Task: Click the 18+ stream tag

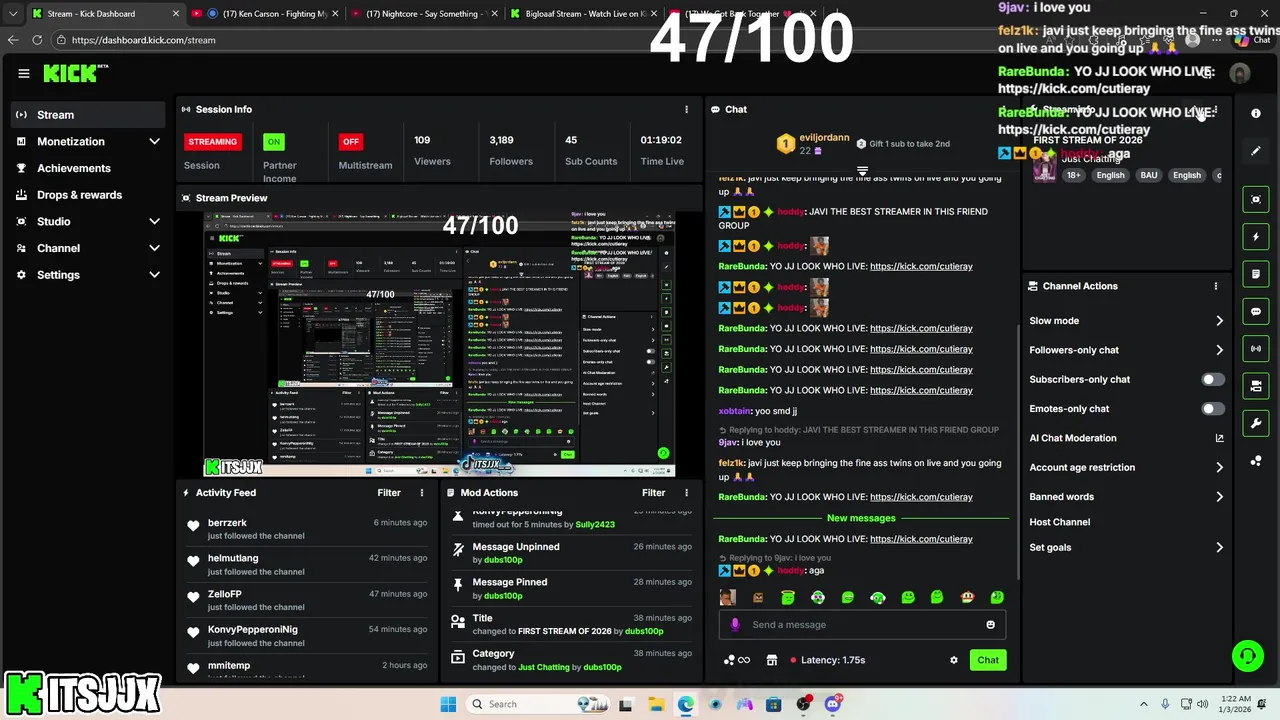Action: pos(1073,175)
